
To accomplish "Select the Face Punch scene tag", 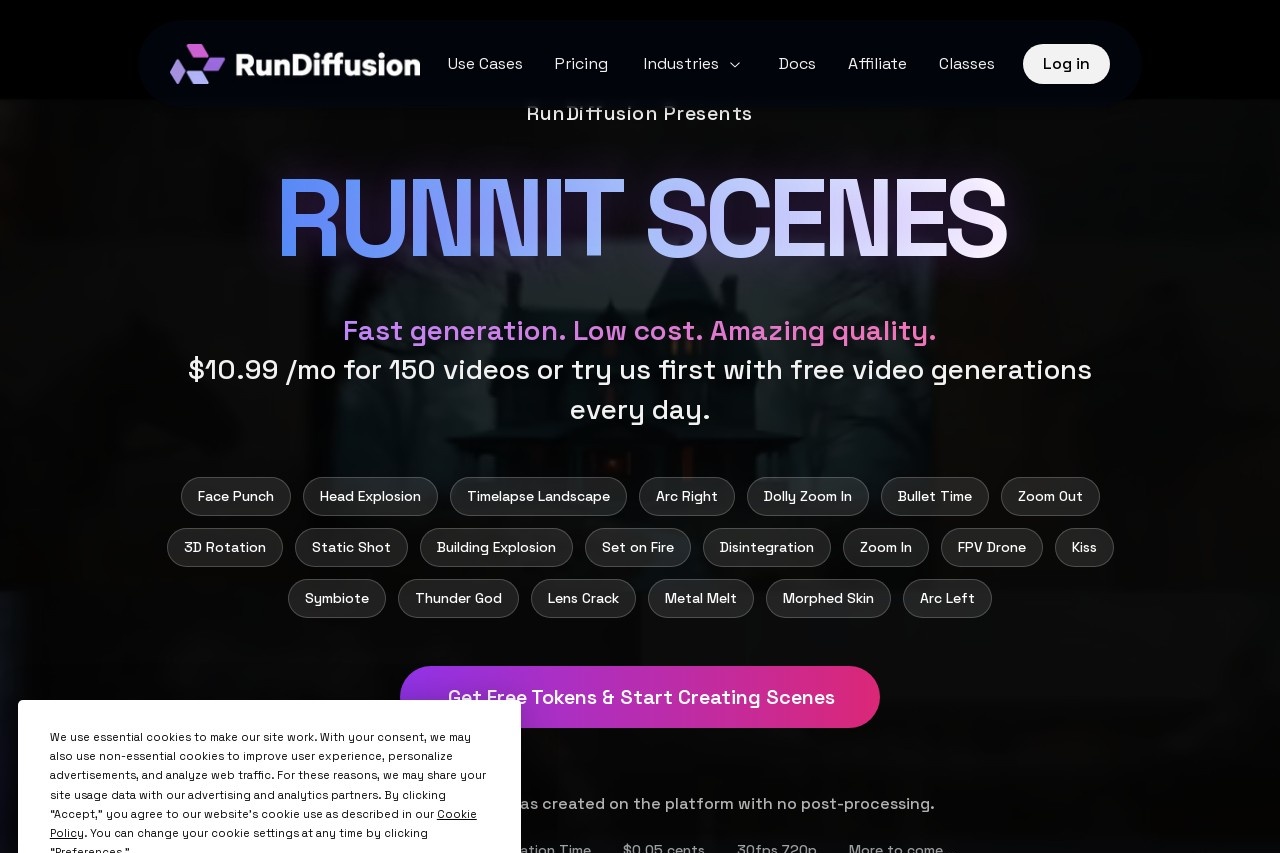I will point(236,496).
